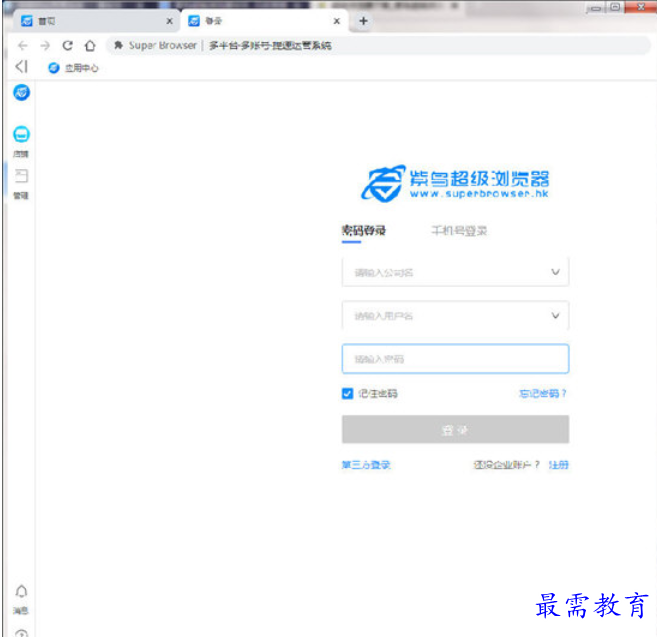Click the 紫鸟超级浏览器 logo banner

pyautogui.click(x=455, y=184)
